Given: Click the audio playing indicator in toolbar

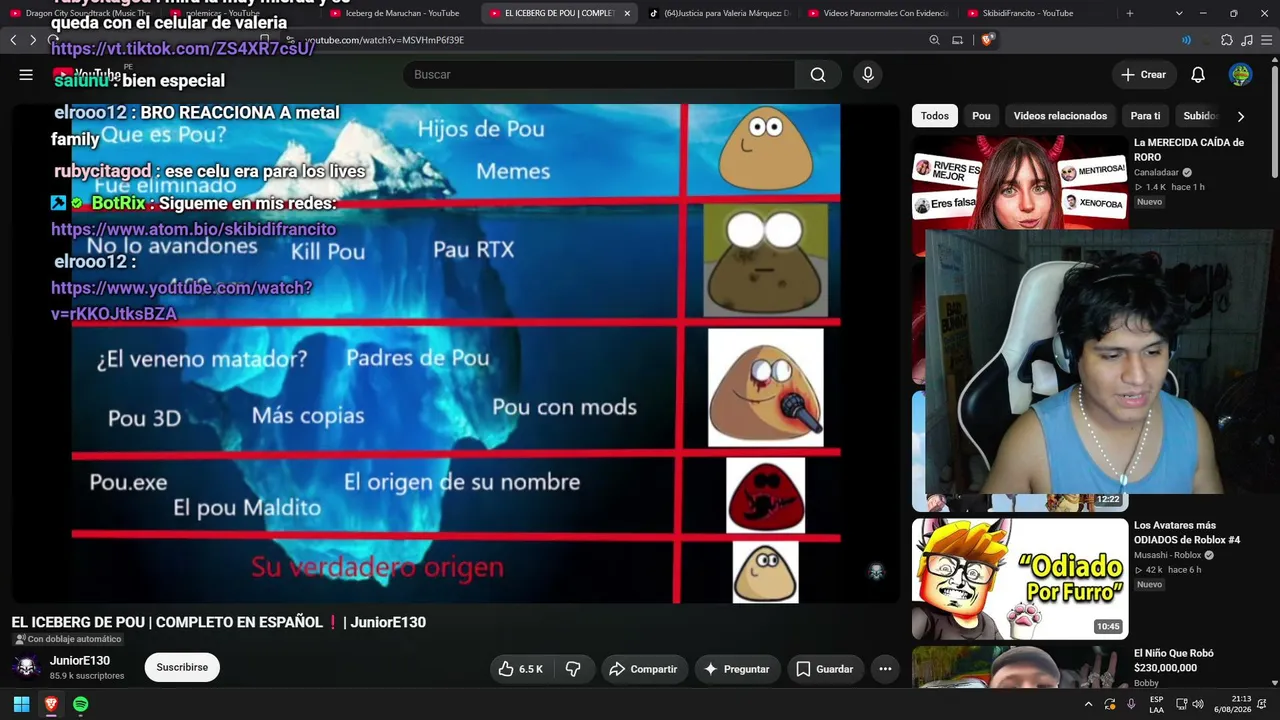Looking at the screenshot, I should tap(1186, 40).
